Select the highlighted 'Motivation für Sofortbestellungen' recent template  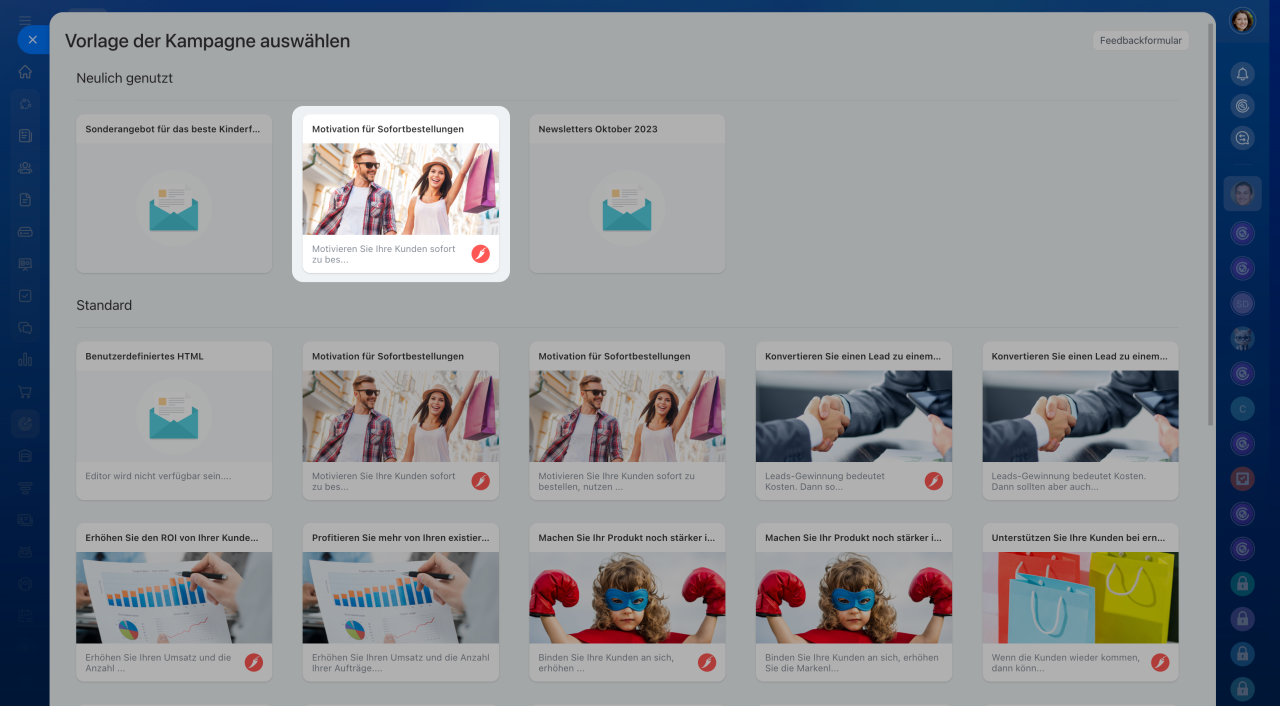pyautogui.click(x=401, y=193)
